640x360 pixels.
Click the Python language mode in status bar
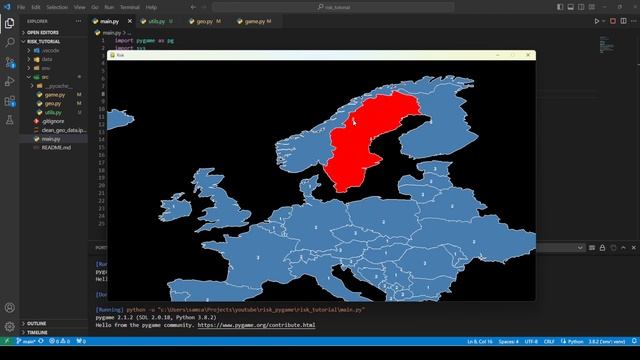coord(572,341)
